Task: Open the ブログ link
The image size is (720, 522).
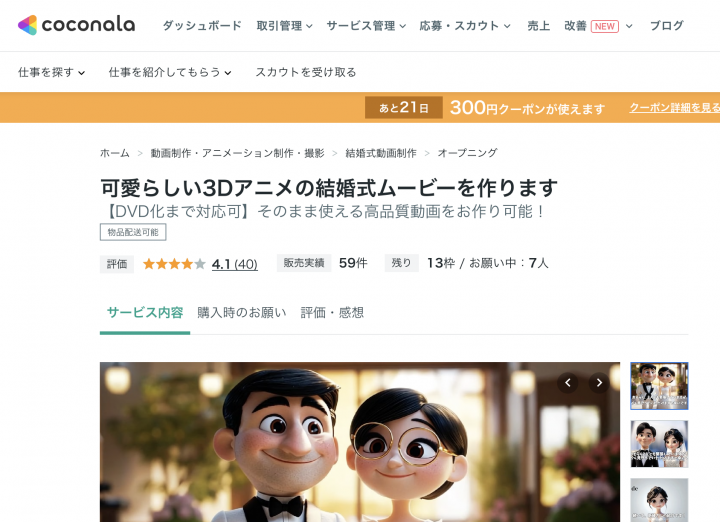Action: (667, 26)
